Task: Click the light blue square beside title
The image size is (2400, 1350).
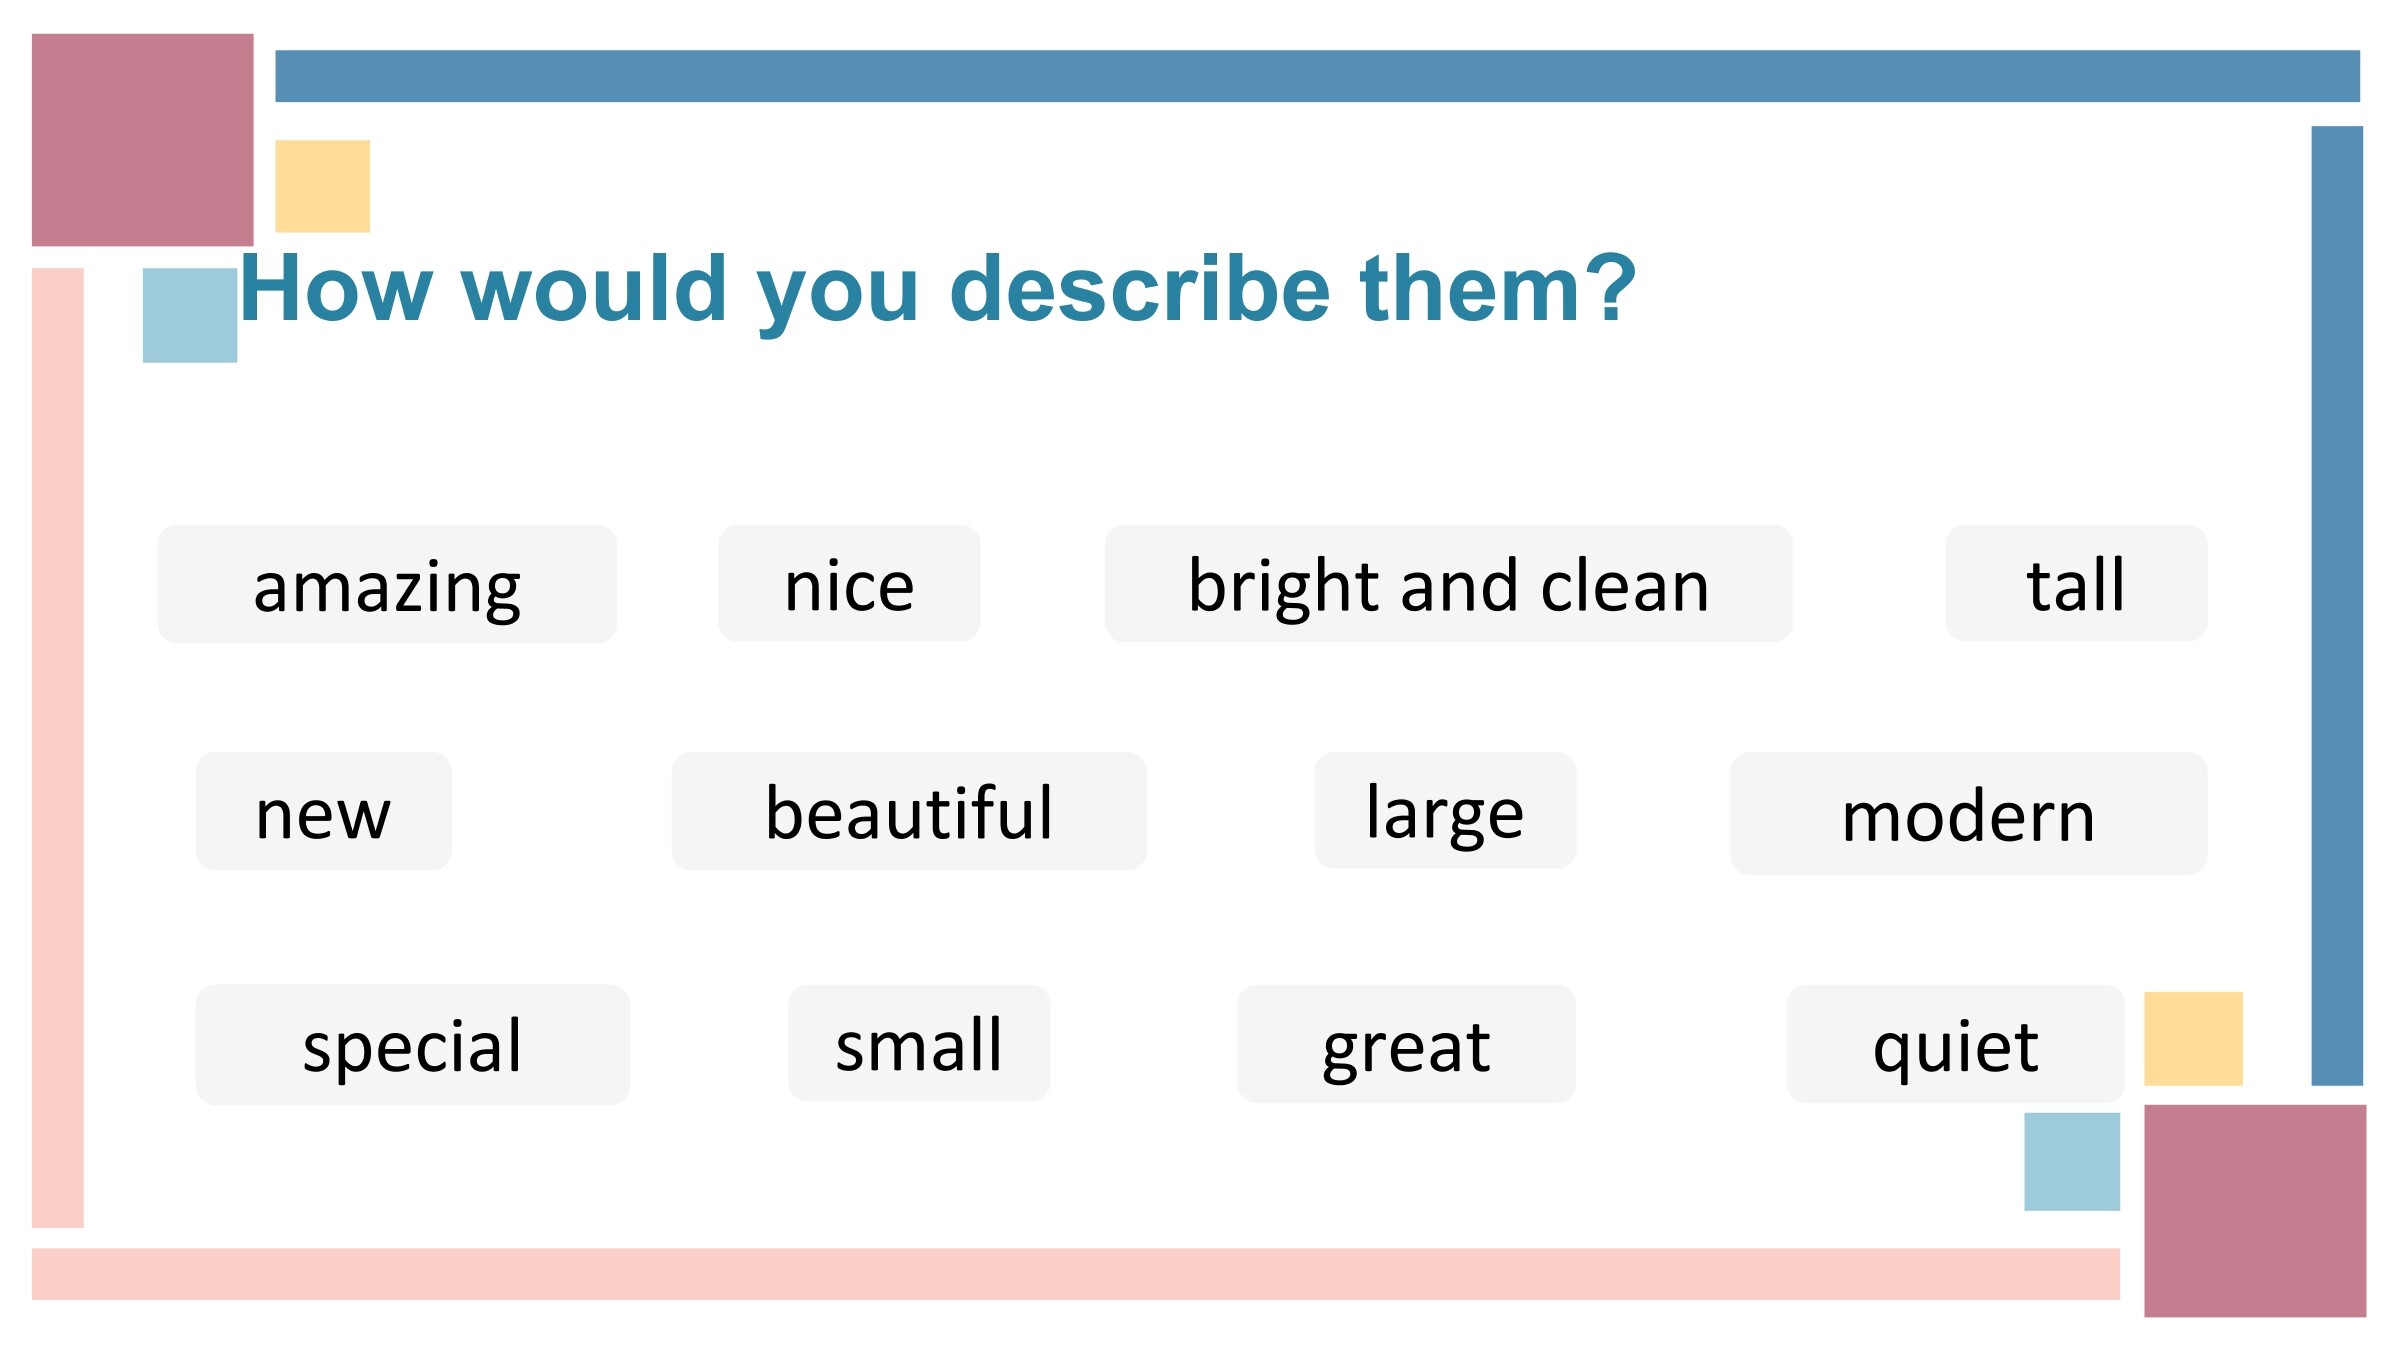Action: tap(190, 315)
